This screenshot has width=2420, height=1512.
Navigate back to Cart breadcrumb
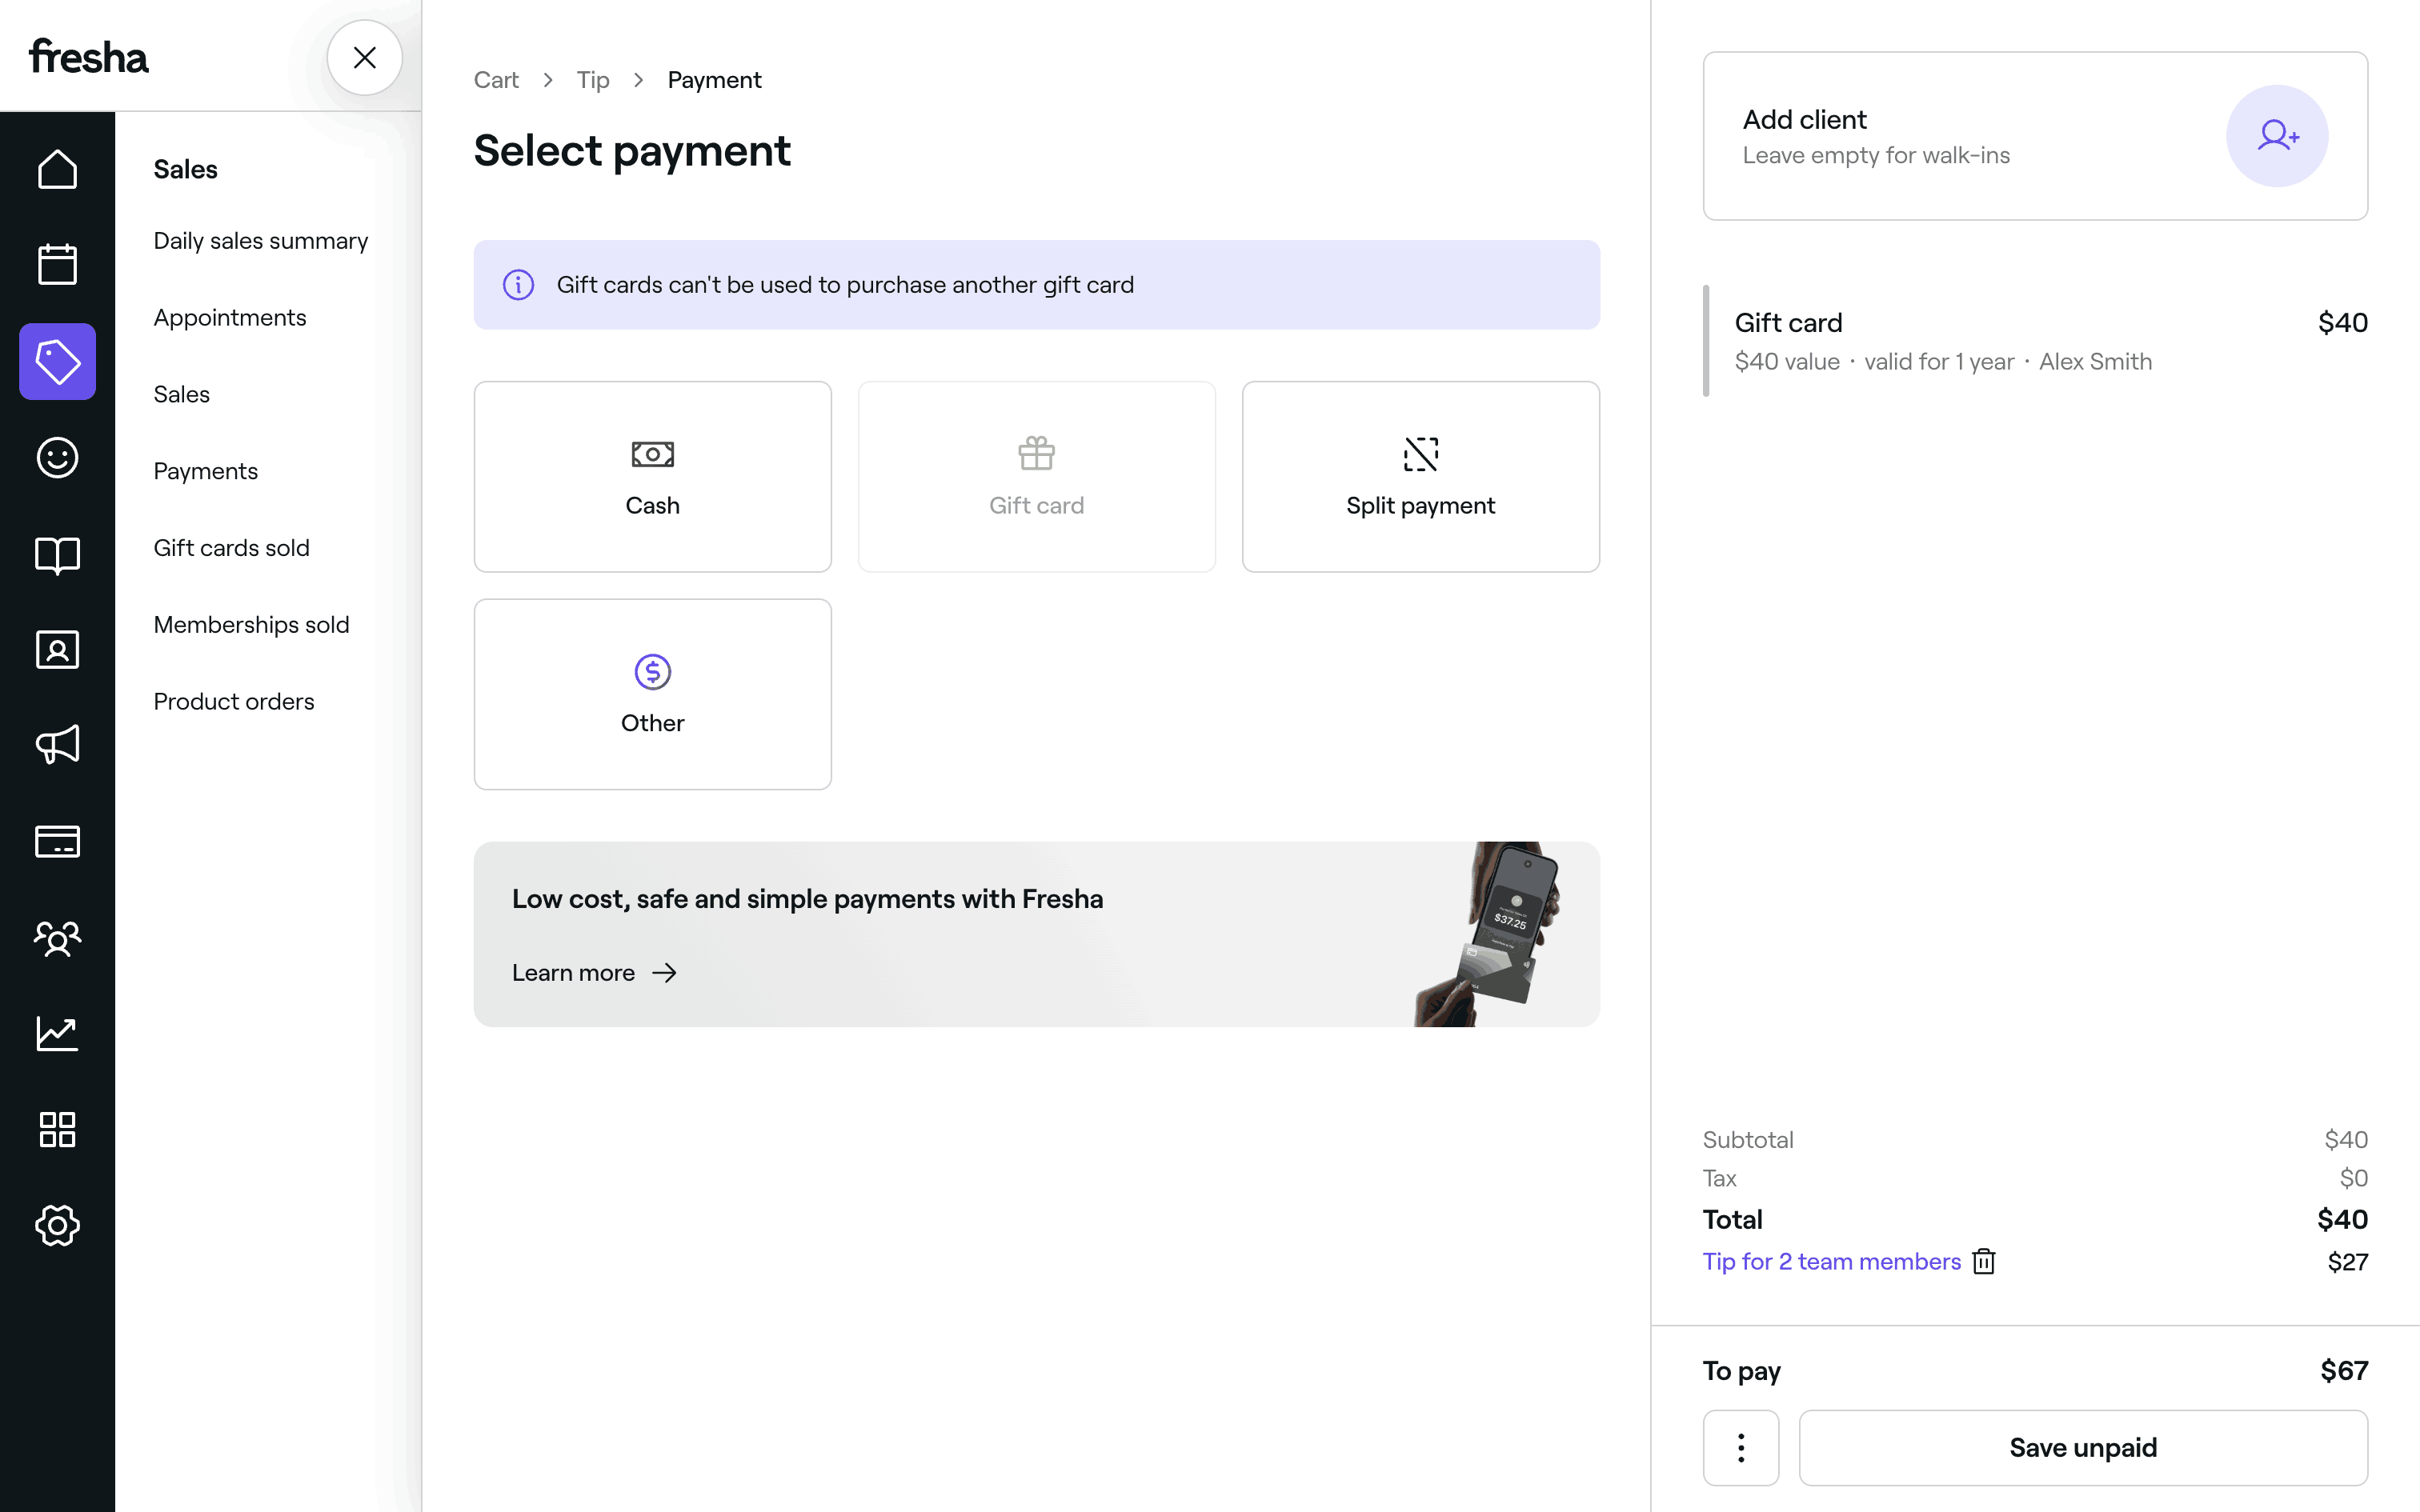point(496,80)
